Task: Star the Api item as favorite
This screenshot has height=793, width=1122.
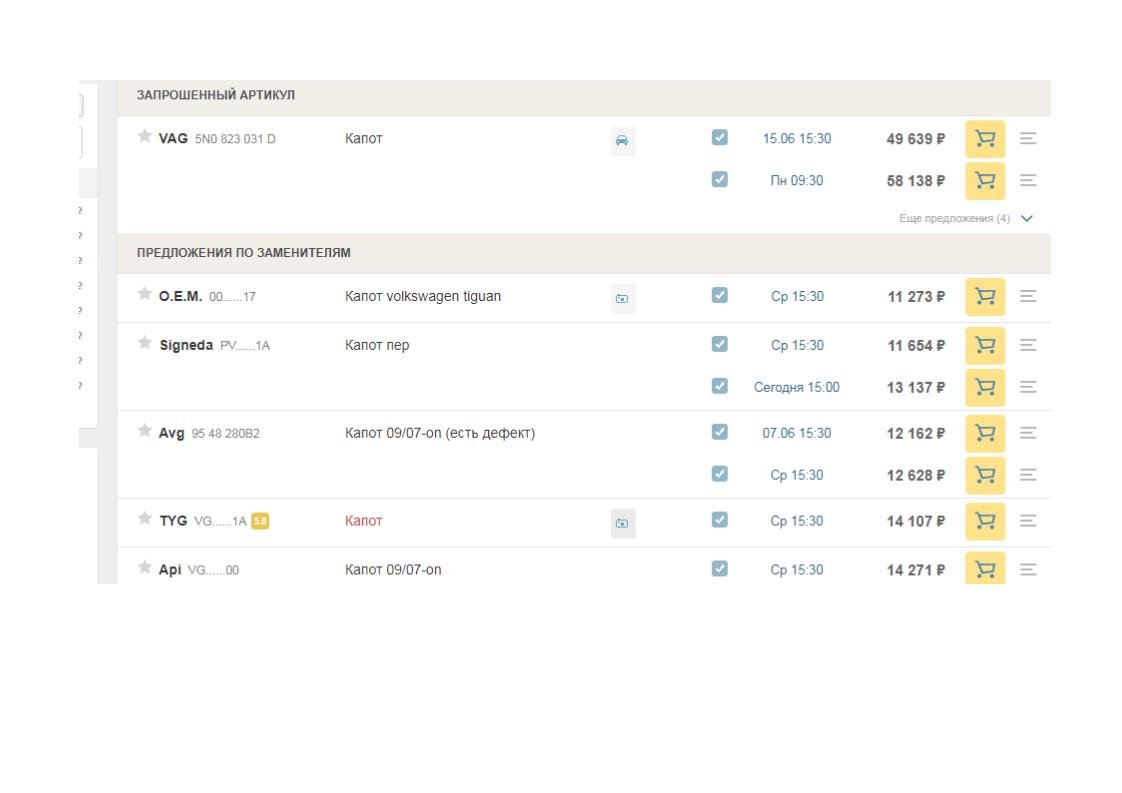Action: [145, 568]
